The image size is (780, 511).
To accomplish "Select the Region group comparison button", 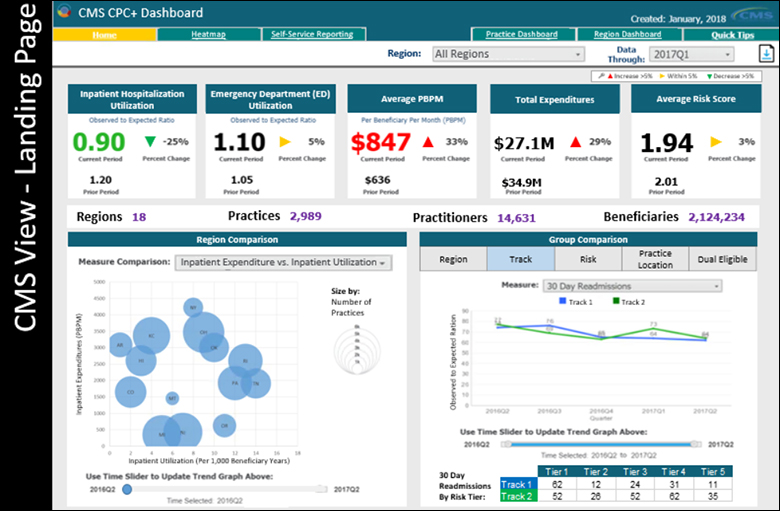I will 453,259.
